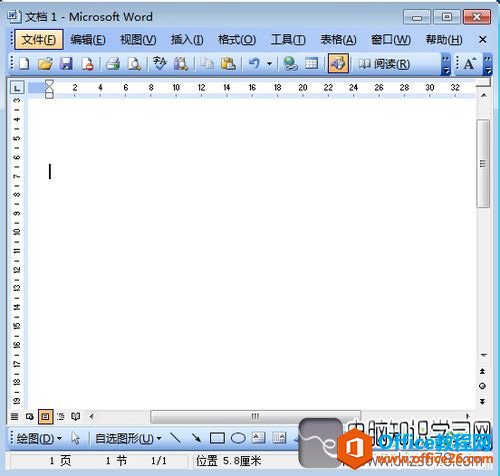500x476 pixels.
Task: Insert a vertical Text Box
Action: (279, 438)
